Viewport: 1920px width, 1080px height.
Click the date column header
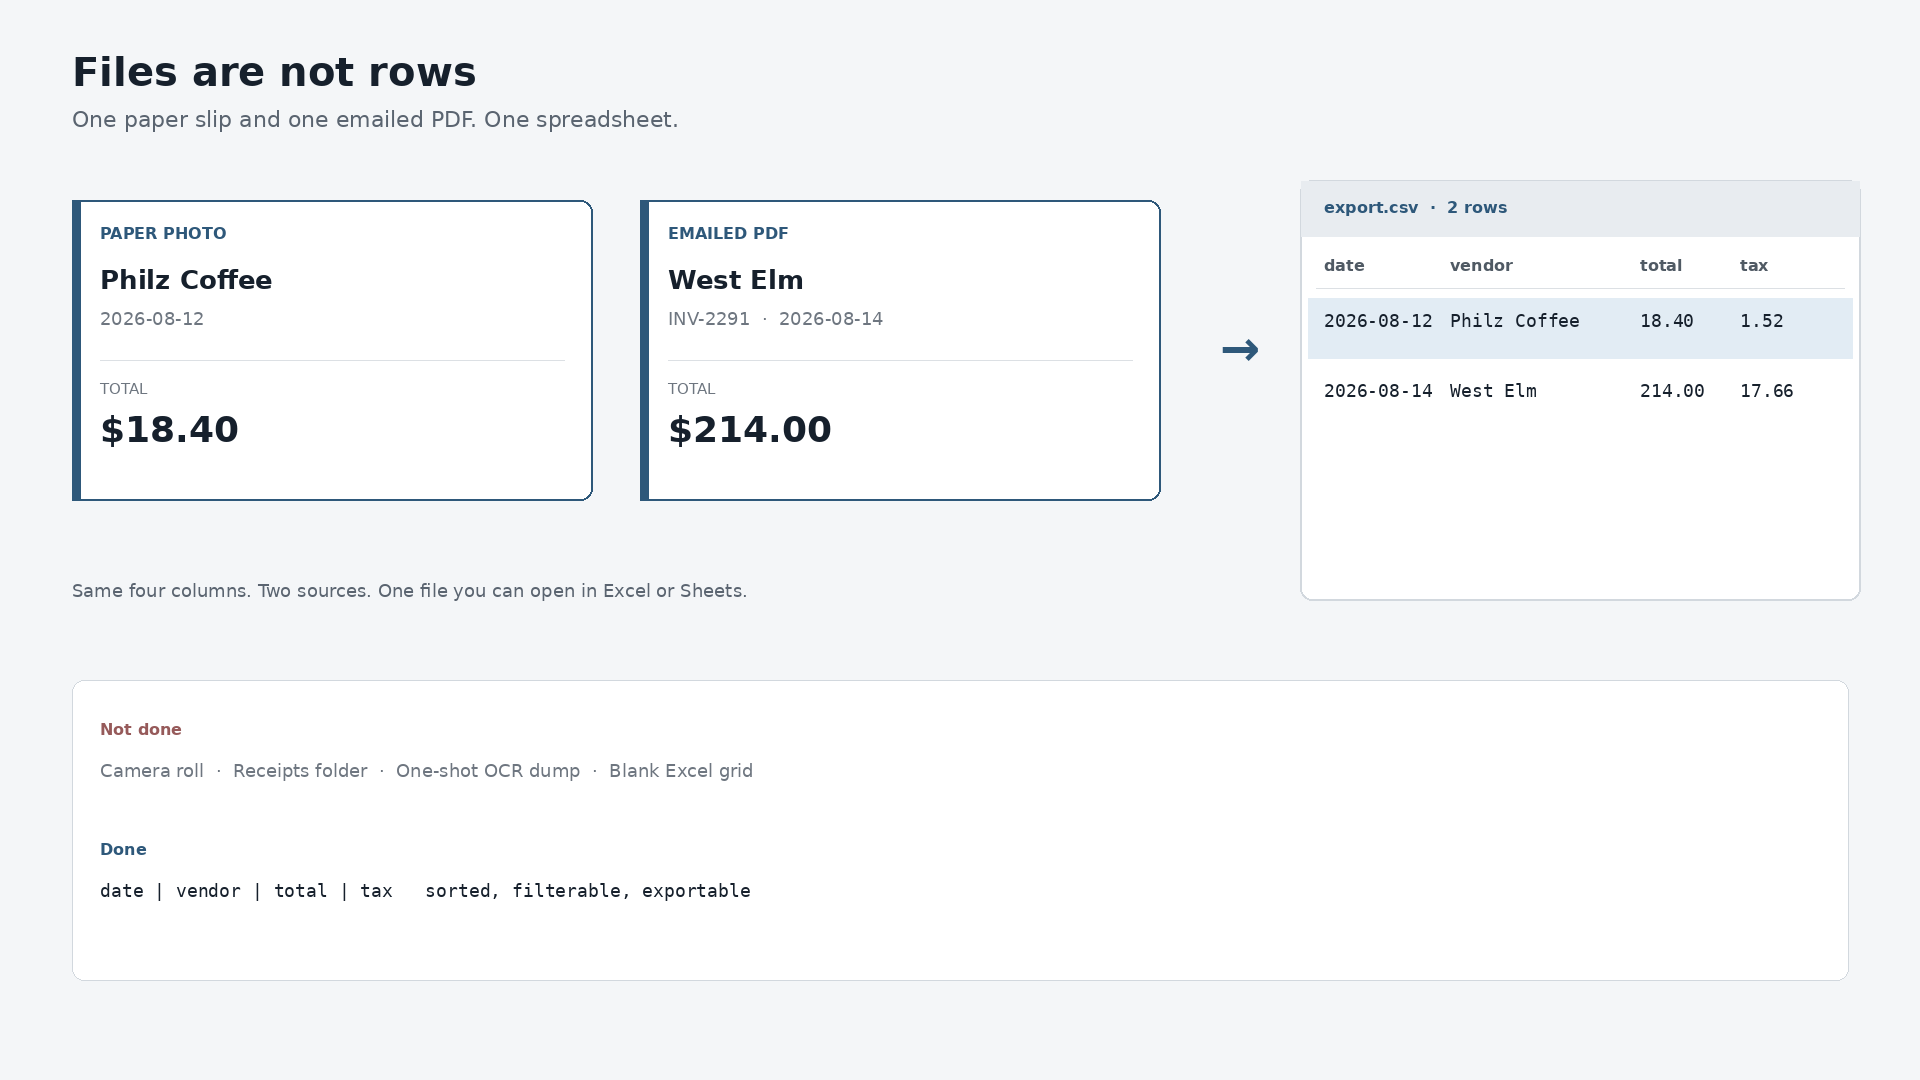click(1344, 266)
